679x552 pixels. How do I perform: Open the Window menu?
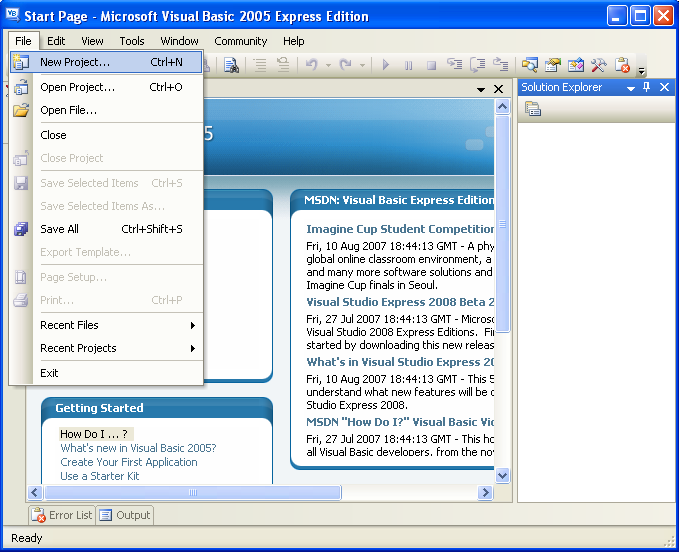click(179, 41)
